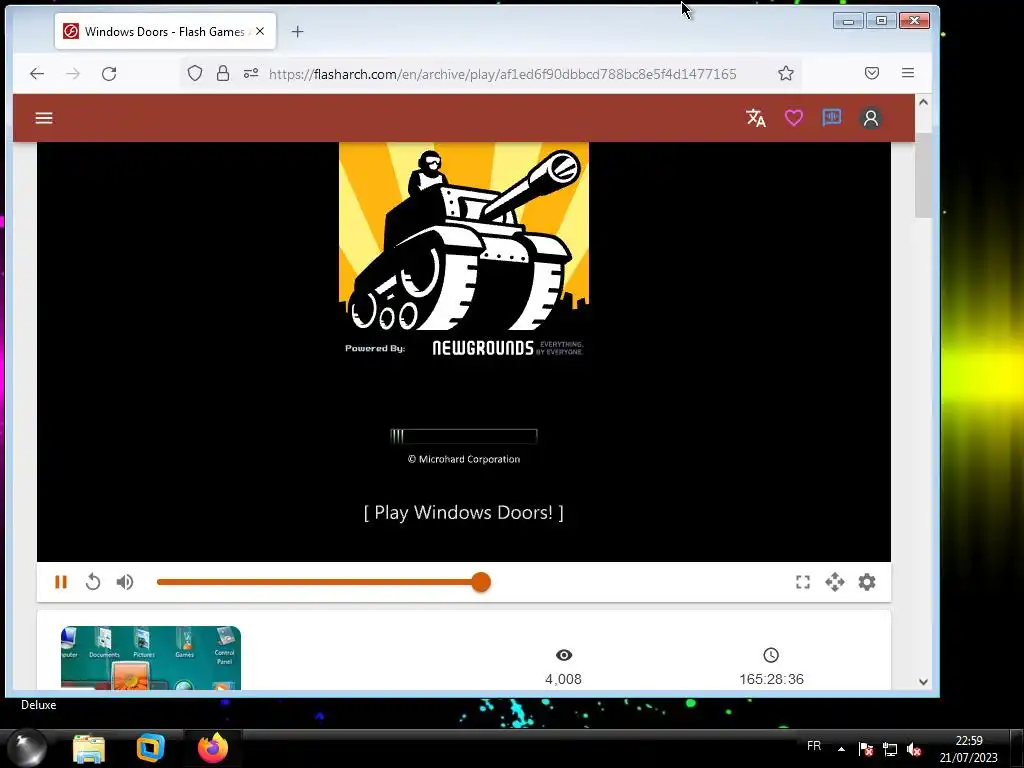Restore down the Firefox window
Viewport: 1024px width, 768px height.
tap(881, 21)
